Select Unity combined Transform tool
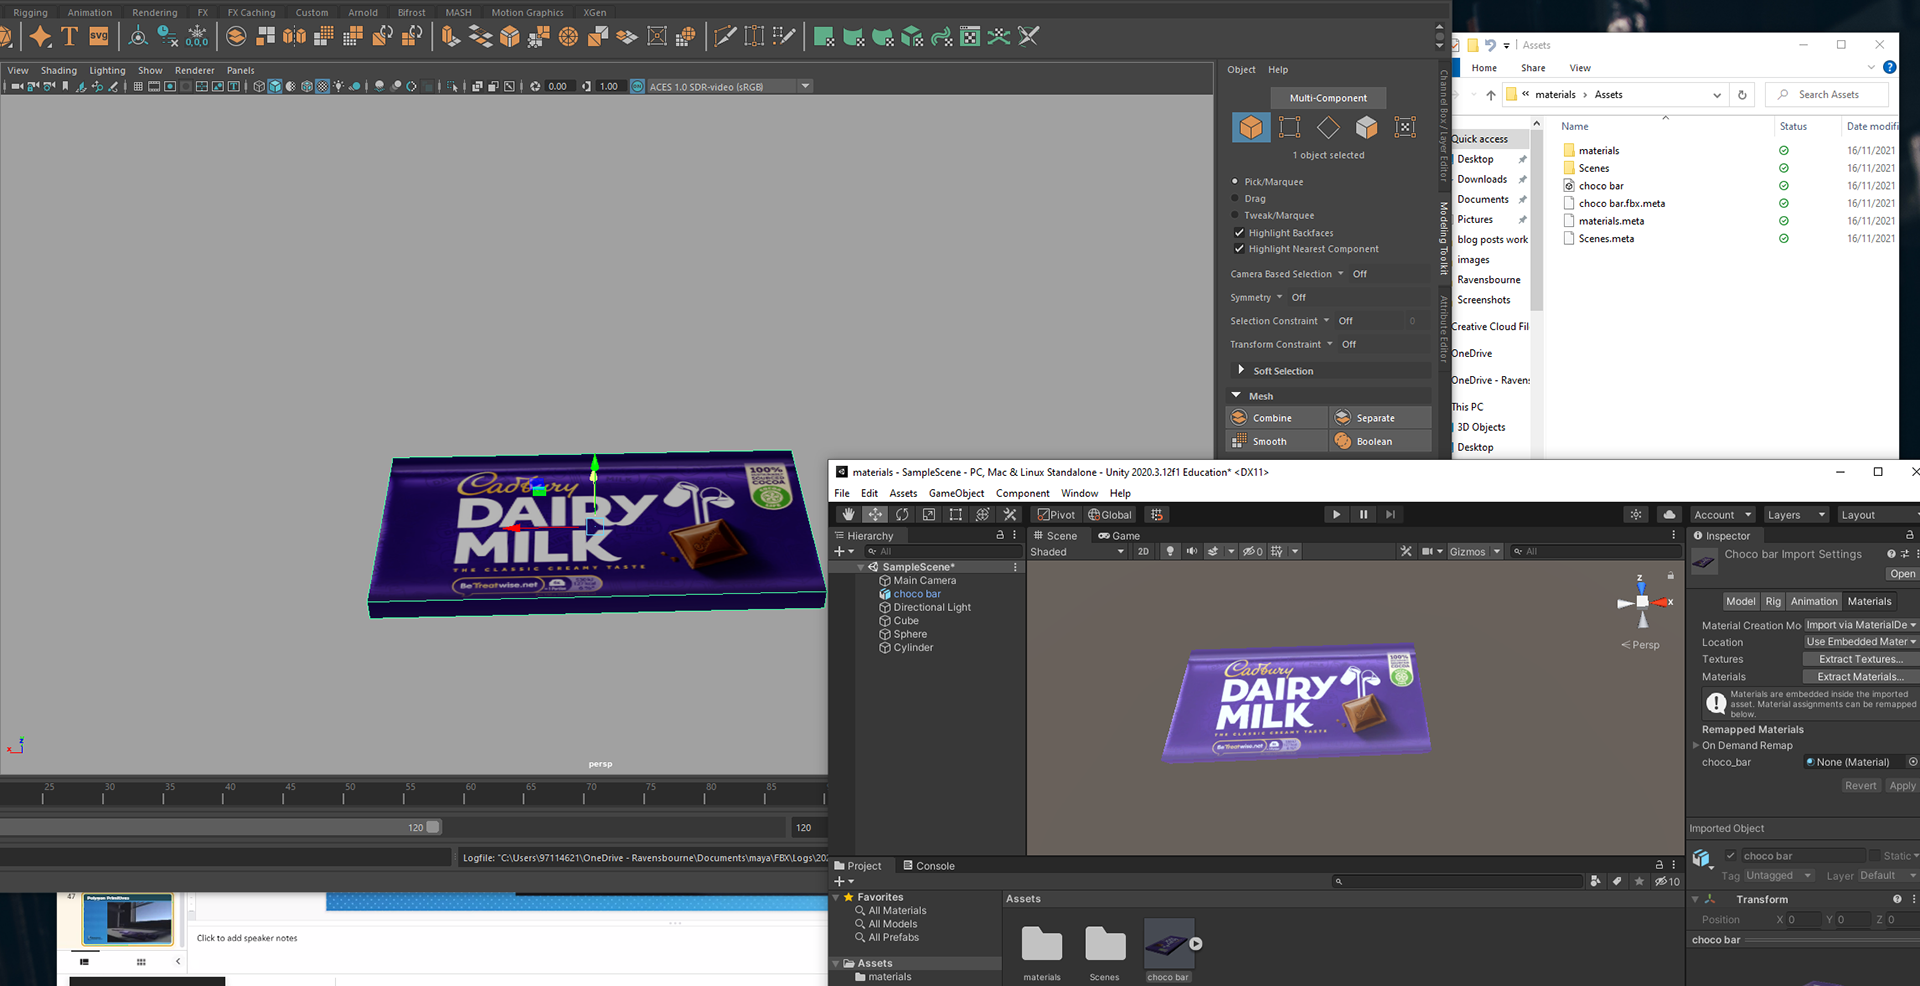Image resolution: width=1920 pixels, height=986 pixels. [x=983, y=515]
